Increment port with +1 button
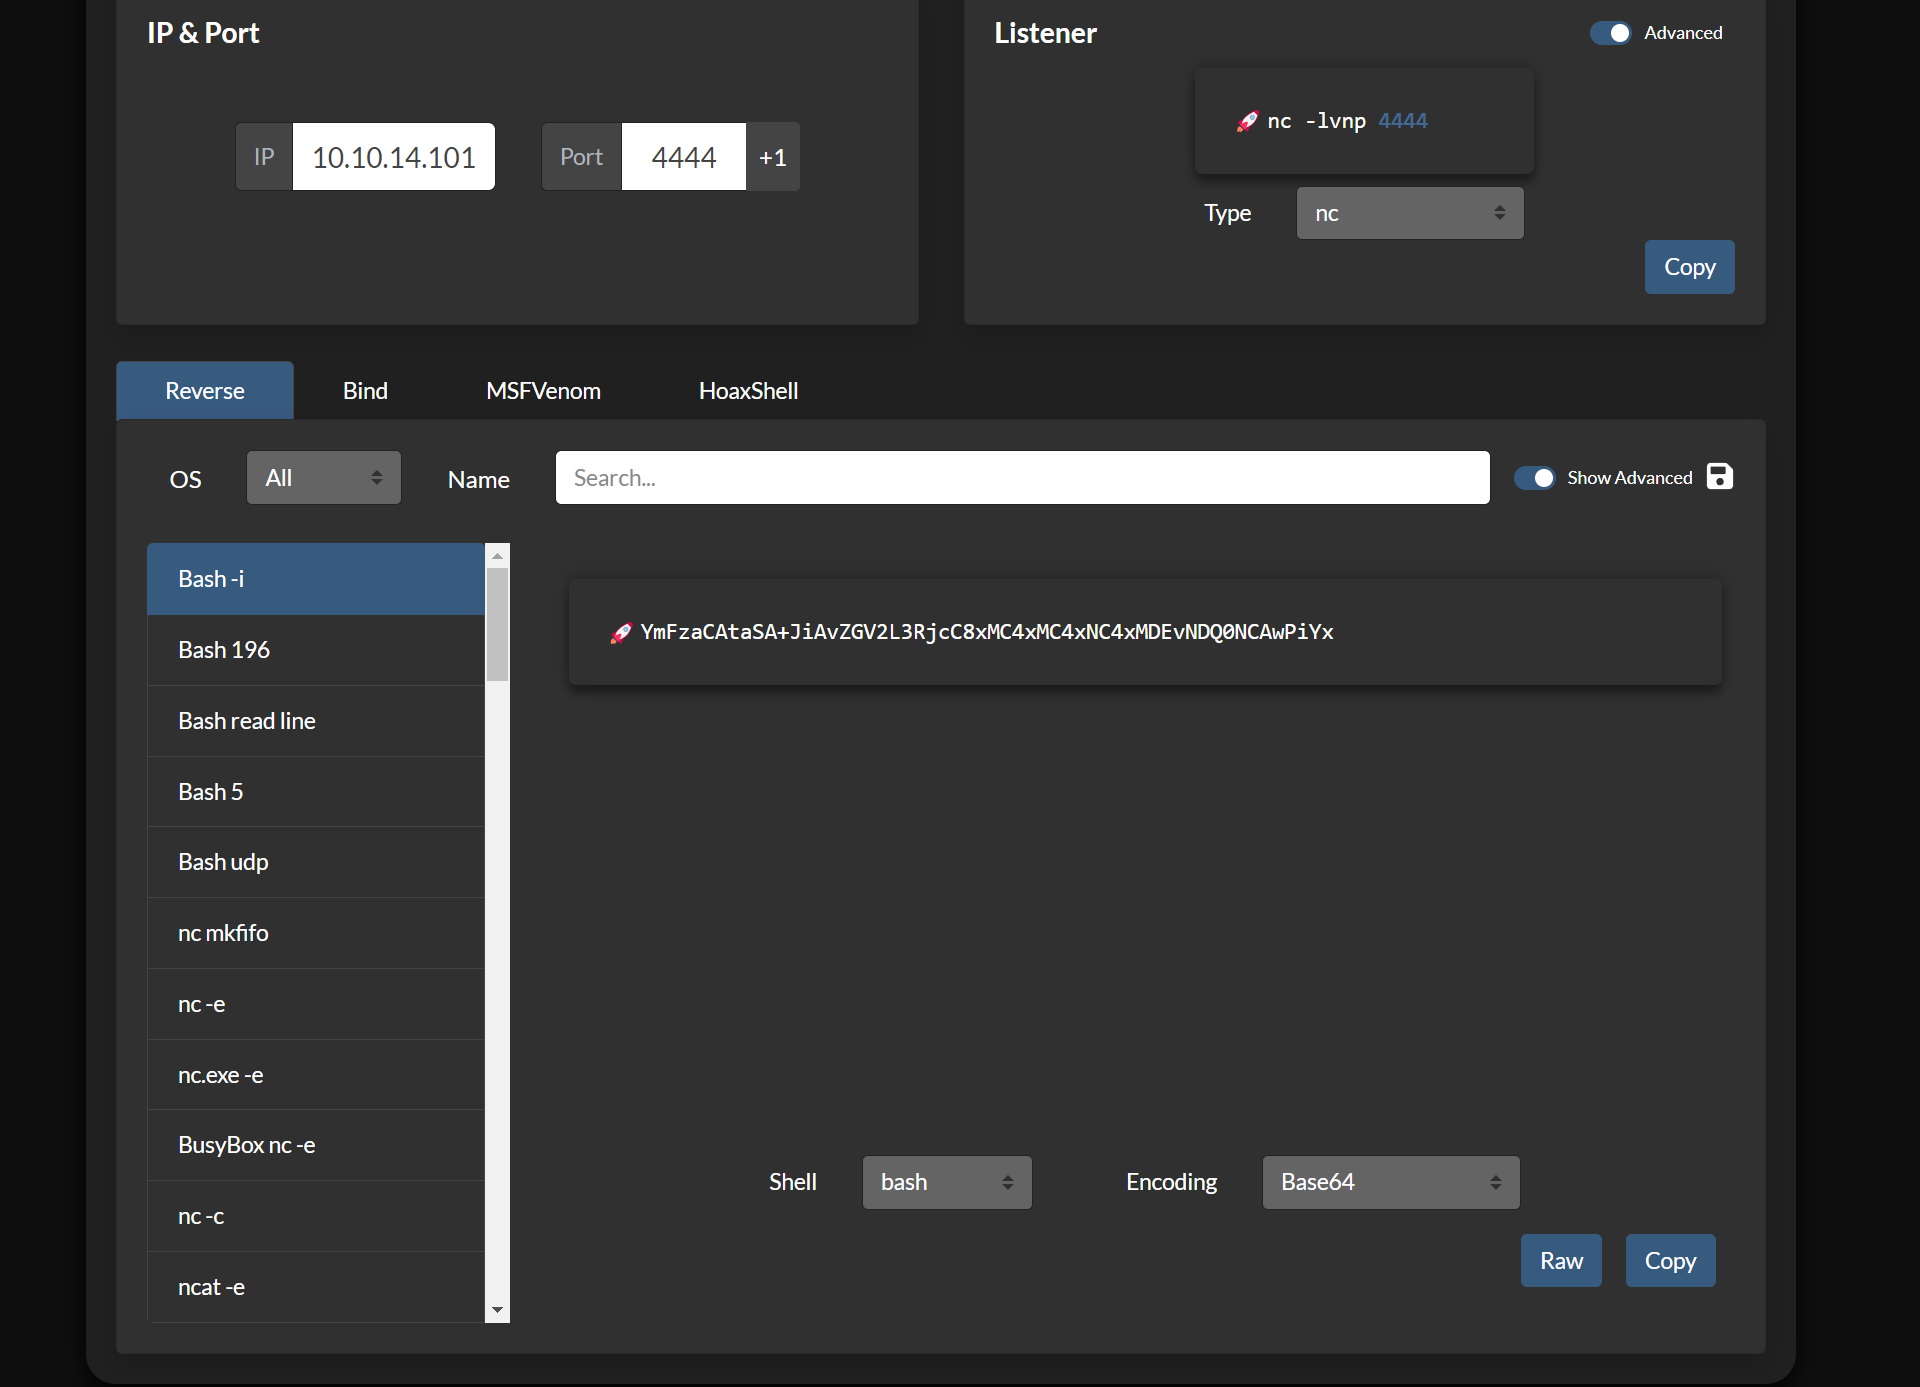 click(x=772, y=157)
